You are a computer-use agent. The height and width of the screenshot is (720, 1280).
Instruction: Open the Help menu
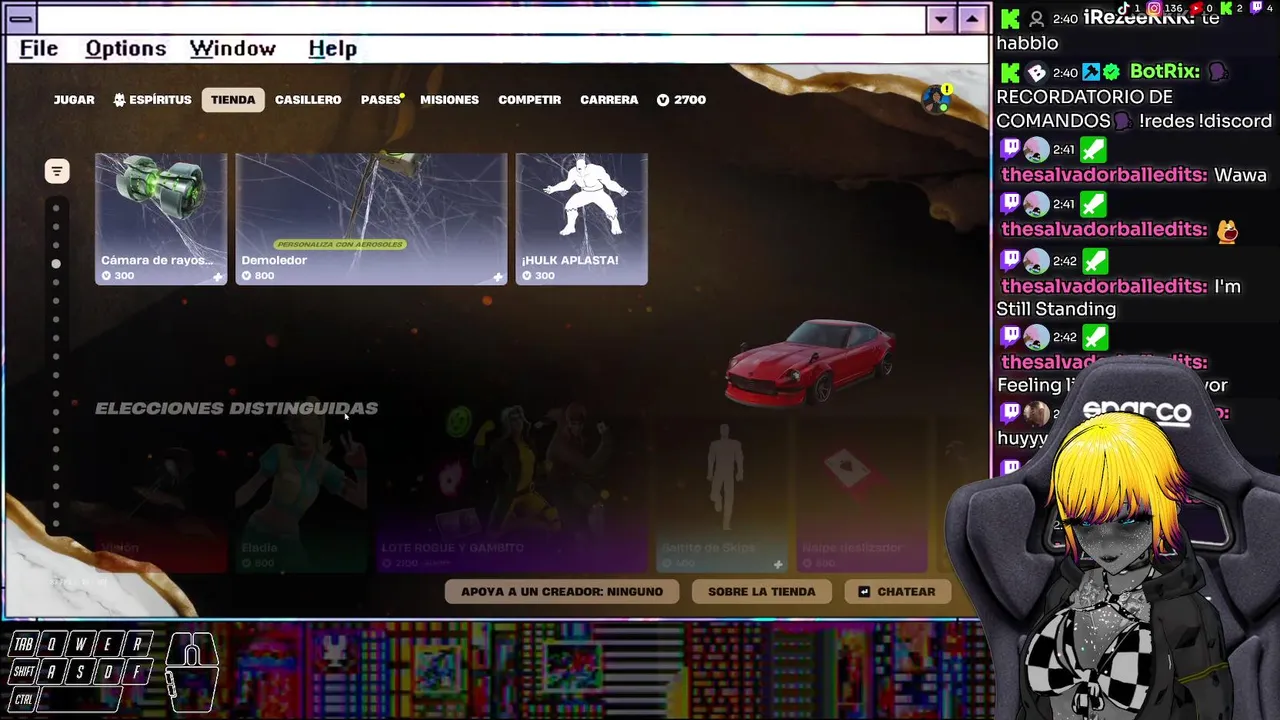point(333,48)
